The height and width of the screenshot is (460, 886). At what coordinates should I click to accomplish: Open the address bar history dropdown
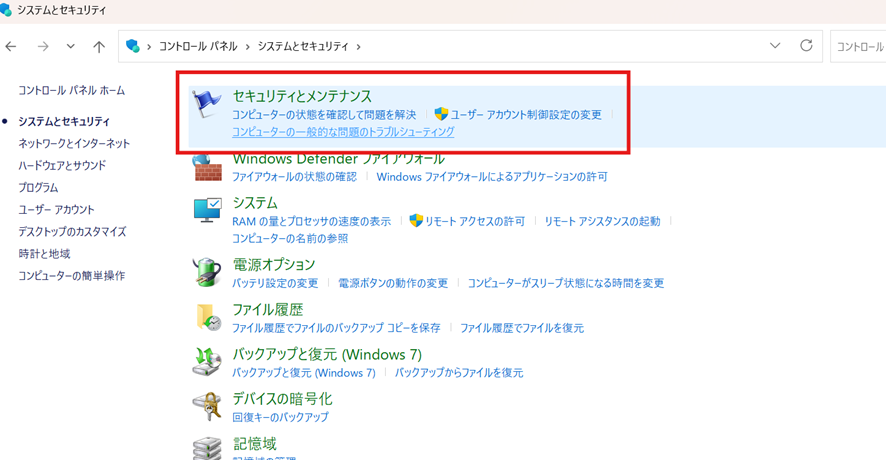[x=775, y=46]
